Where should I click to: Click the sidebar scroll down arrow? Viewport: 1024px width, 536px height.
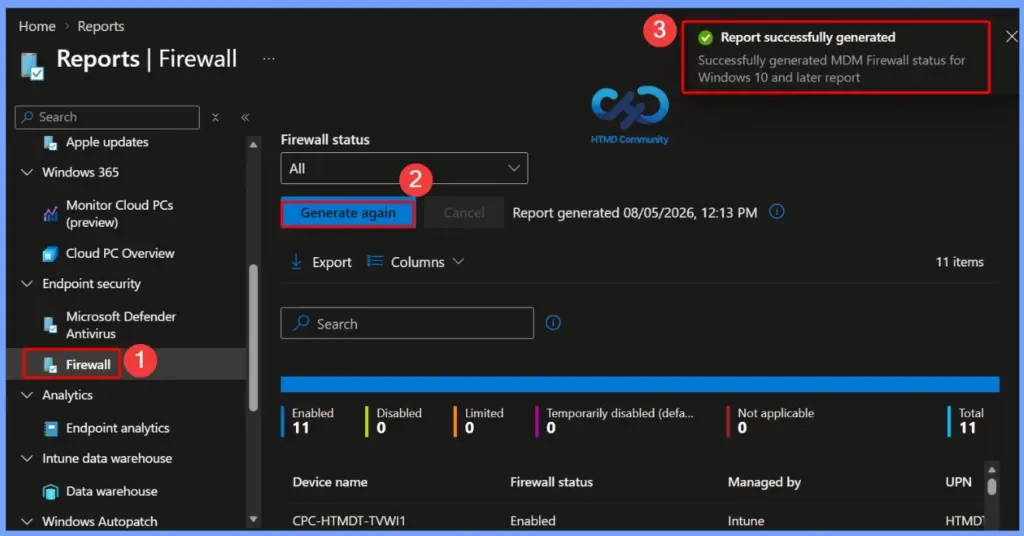pyautogui.click(x=253, y=520)
